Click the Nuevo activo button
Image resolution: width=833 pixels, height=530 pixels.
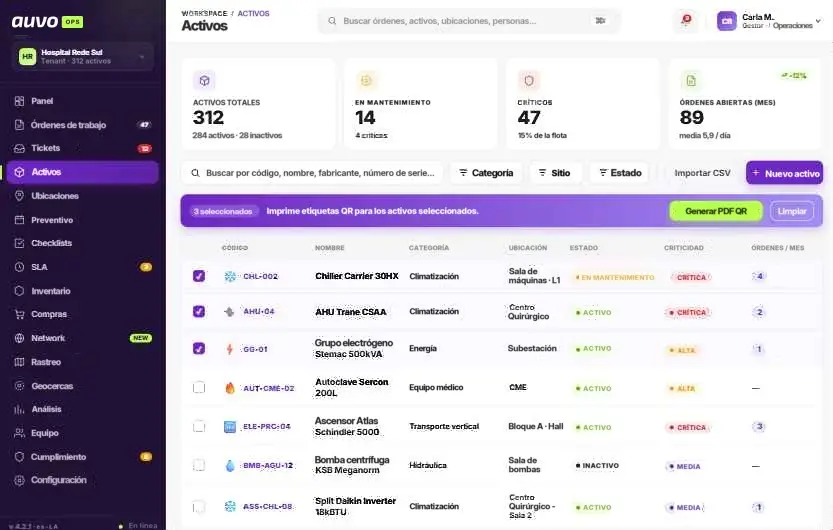coord(785,173)
